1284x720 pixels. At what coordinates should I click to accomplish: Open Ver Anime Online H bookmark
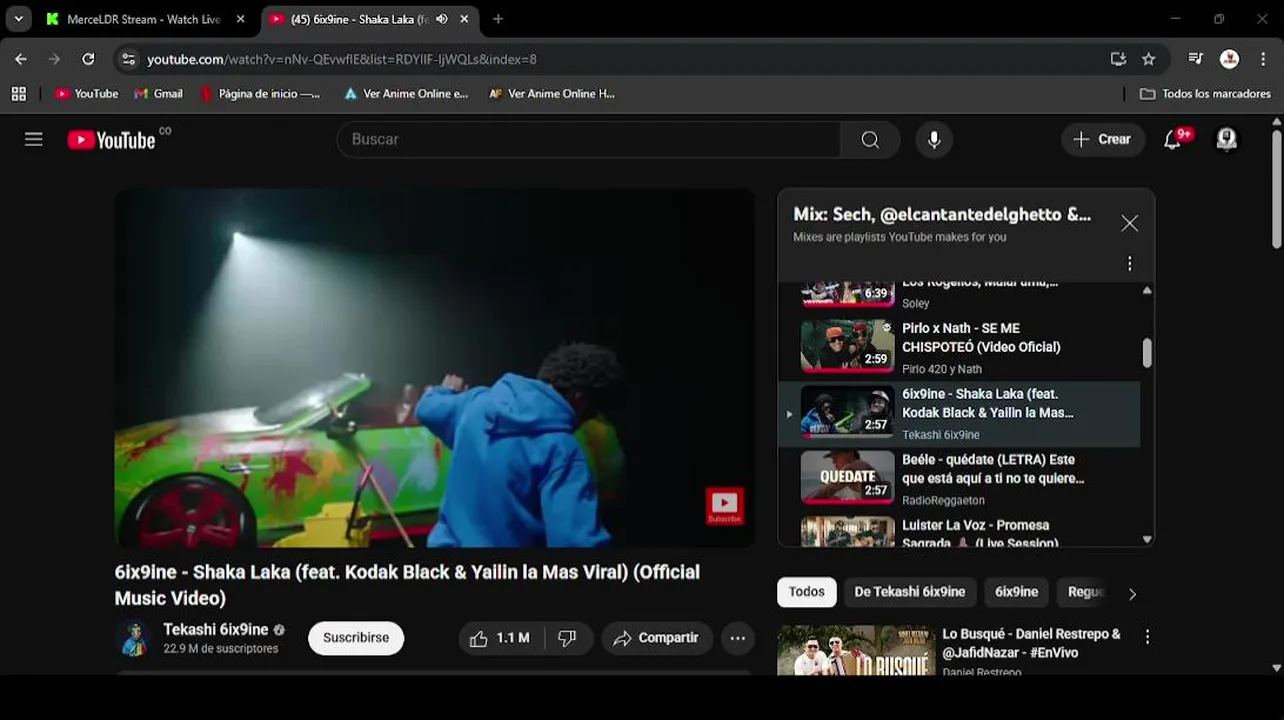(x=551, y=94)
